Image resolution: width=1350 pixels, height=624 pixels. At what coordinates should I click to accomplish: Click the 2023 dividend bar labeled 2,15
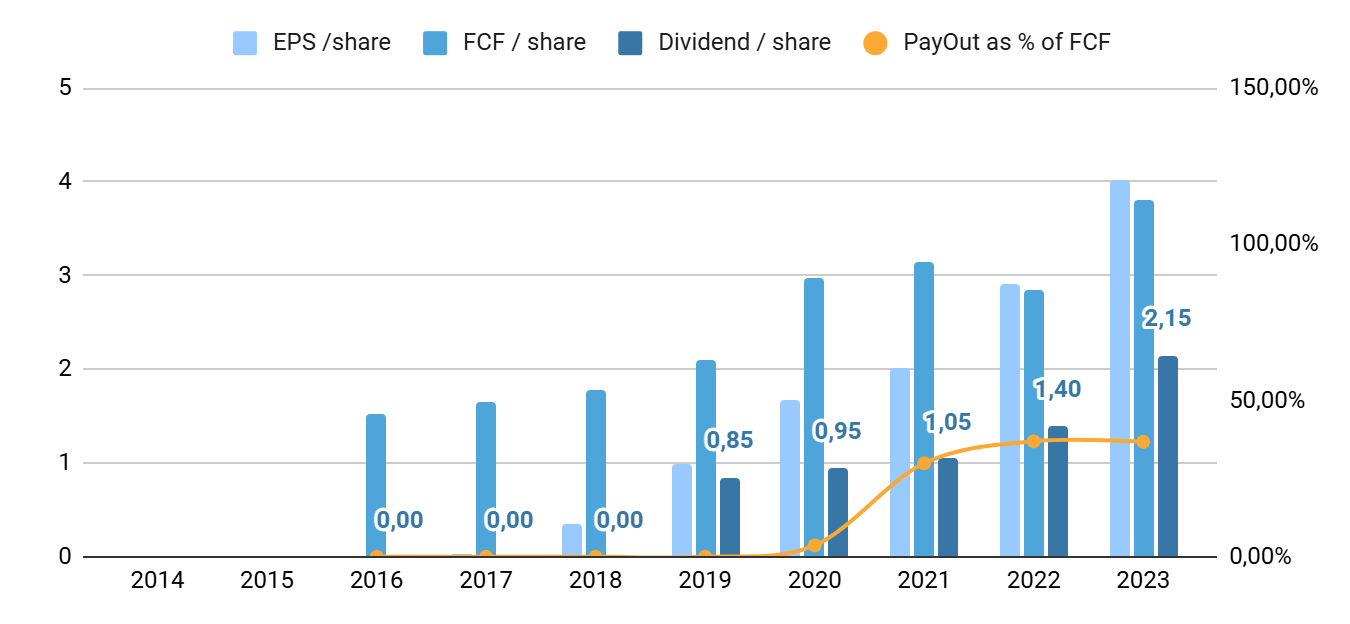coord(1168,456)
